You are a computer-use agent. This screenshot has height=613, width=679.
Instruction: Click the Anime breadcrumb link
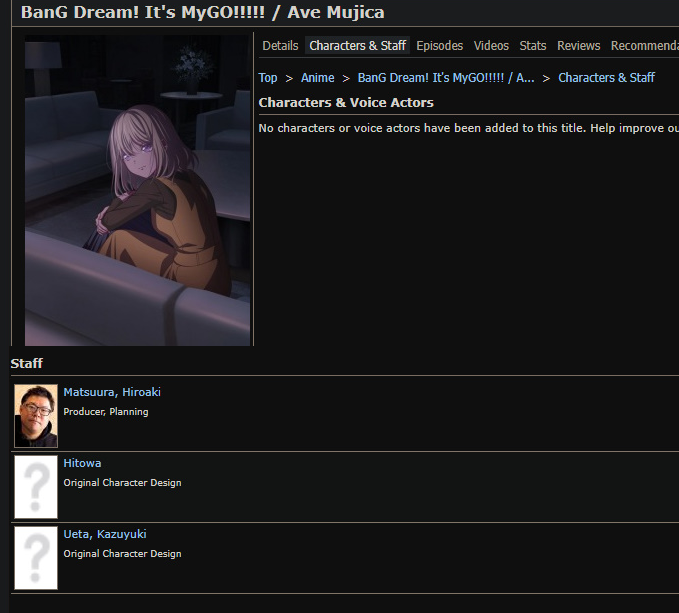click(317, 78)
